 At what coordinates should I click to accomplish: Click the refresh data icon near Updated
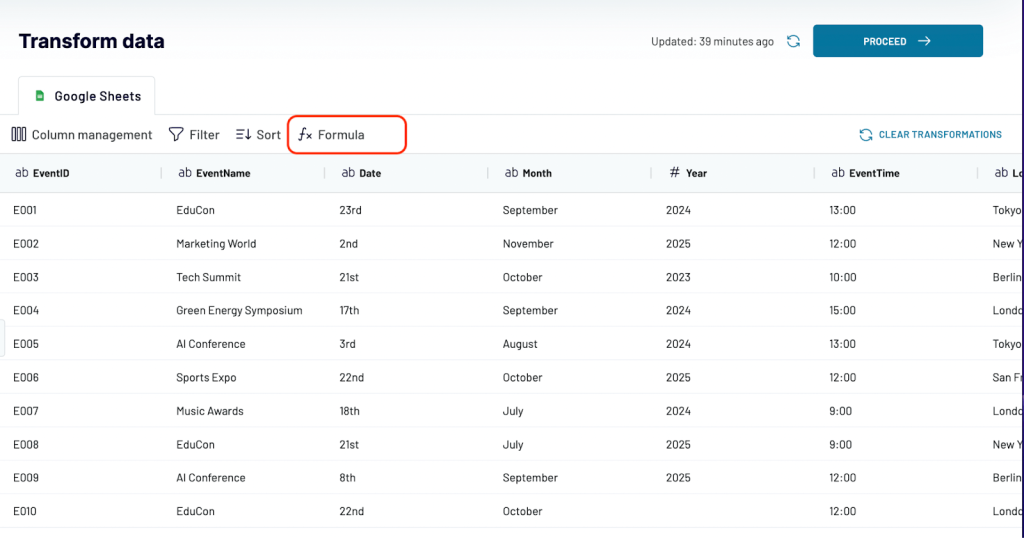793,41
